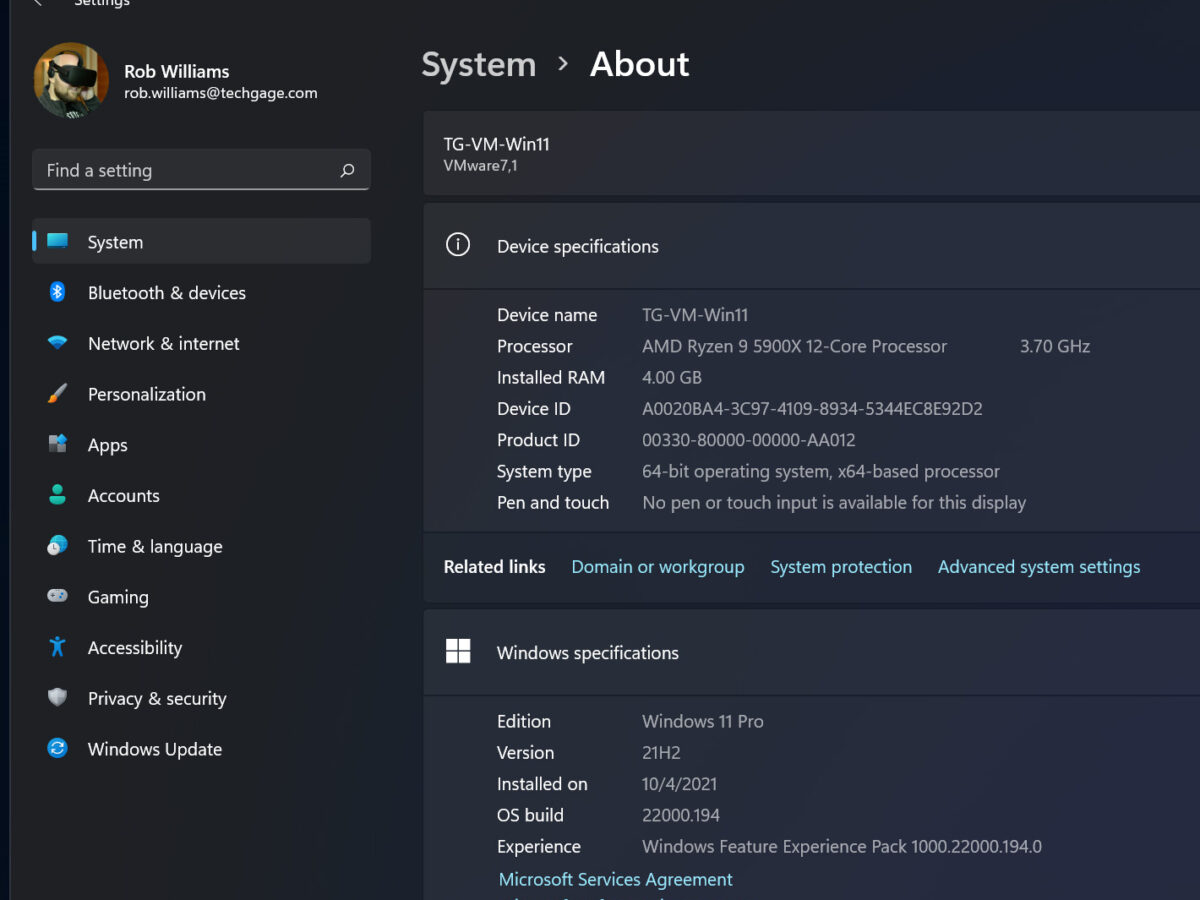Open Domain or workgroup link

point(657,567)
